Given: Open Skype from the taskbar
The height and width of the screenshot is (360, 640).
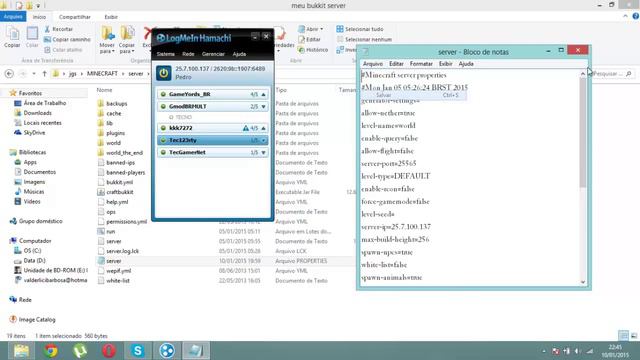Looking at the screenshot, I should [x=138, y=351].
